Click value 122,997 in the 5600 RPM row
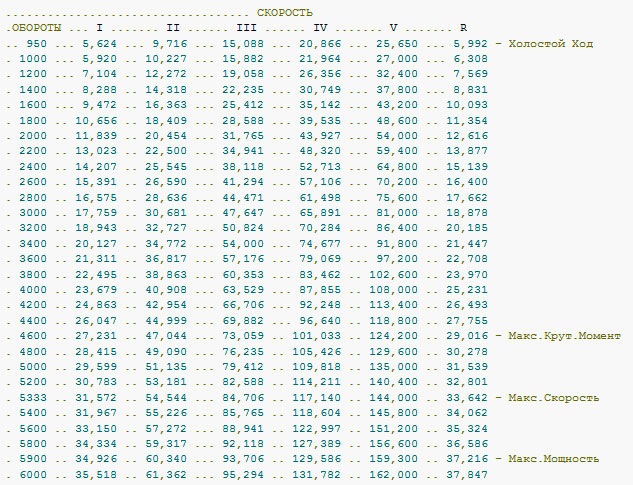 tap(316, 428)
